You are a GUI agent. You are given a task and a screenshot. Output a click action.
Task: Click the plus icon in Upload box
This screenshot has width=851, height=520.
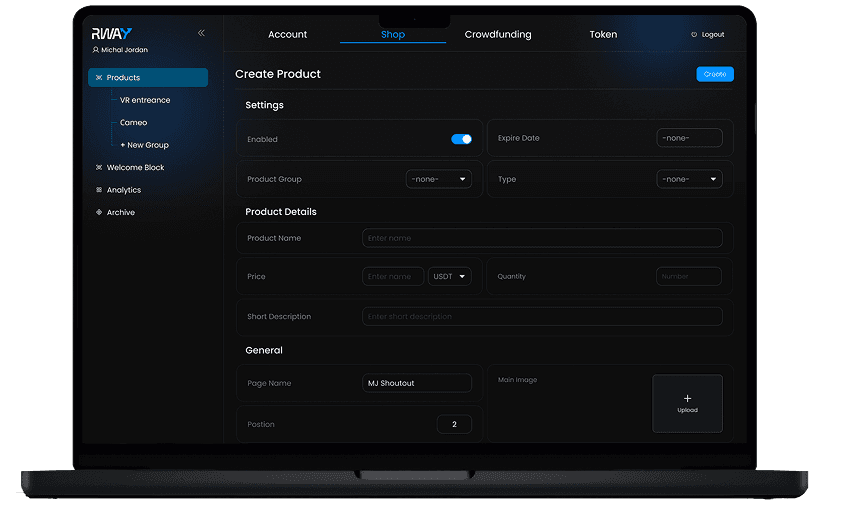687,398
